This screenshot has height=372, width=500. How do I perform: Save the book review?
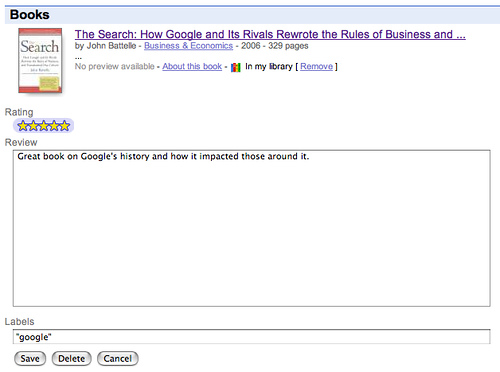point(30,359)
